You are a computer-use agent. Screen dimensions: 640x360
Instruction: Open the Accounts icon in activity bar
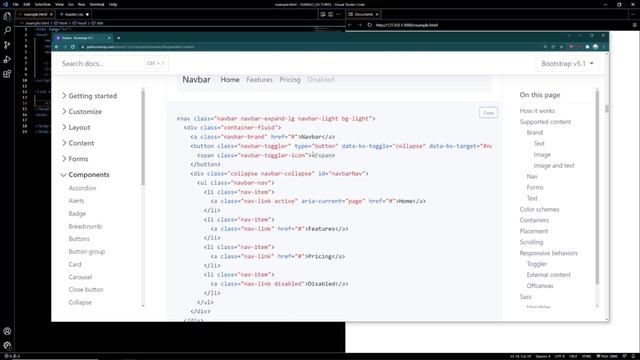7,331
